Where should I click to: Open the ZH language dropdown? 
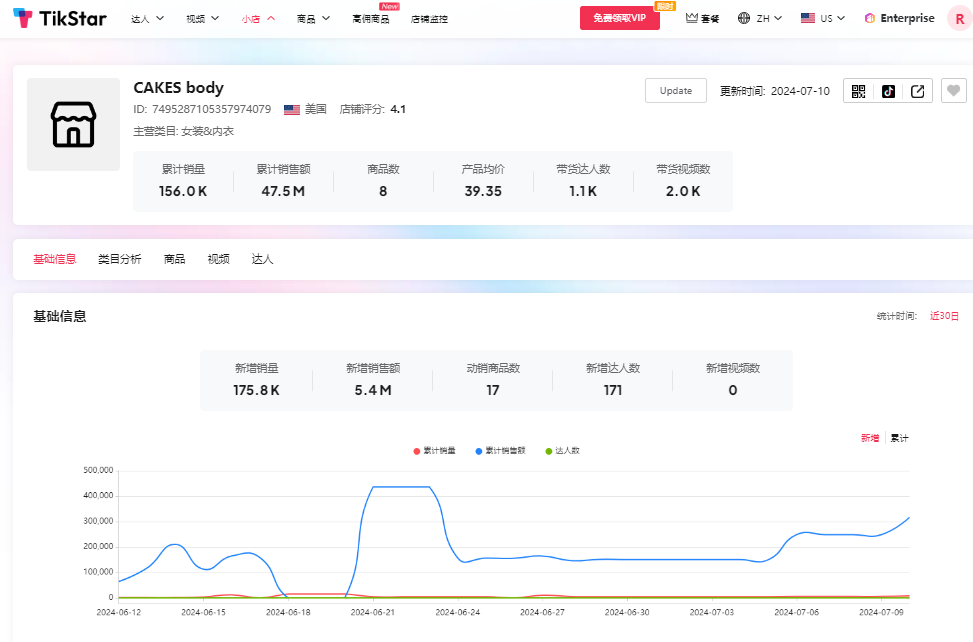(769, 19)
